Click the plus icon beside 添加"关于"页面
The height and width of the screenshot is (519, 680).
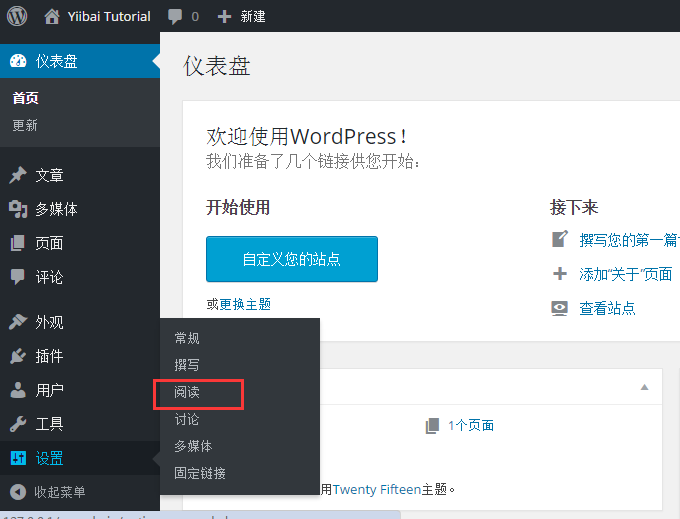pyautogui.click(x=560, y=274)
